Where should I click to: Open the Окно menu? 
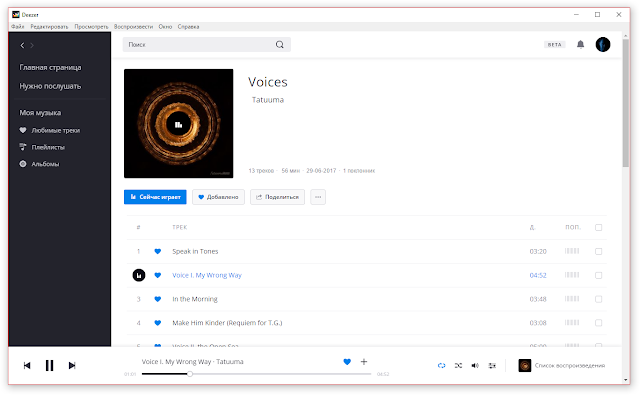(165, 27)
